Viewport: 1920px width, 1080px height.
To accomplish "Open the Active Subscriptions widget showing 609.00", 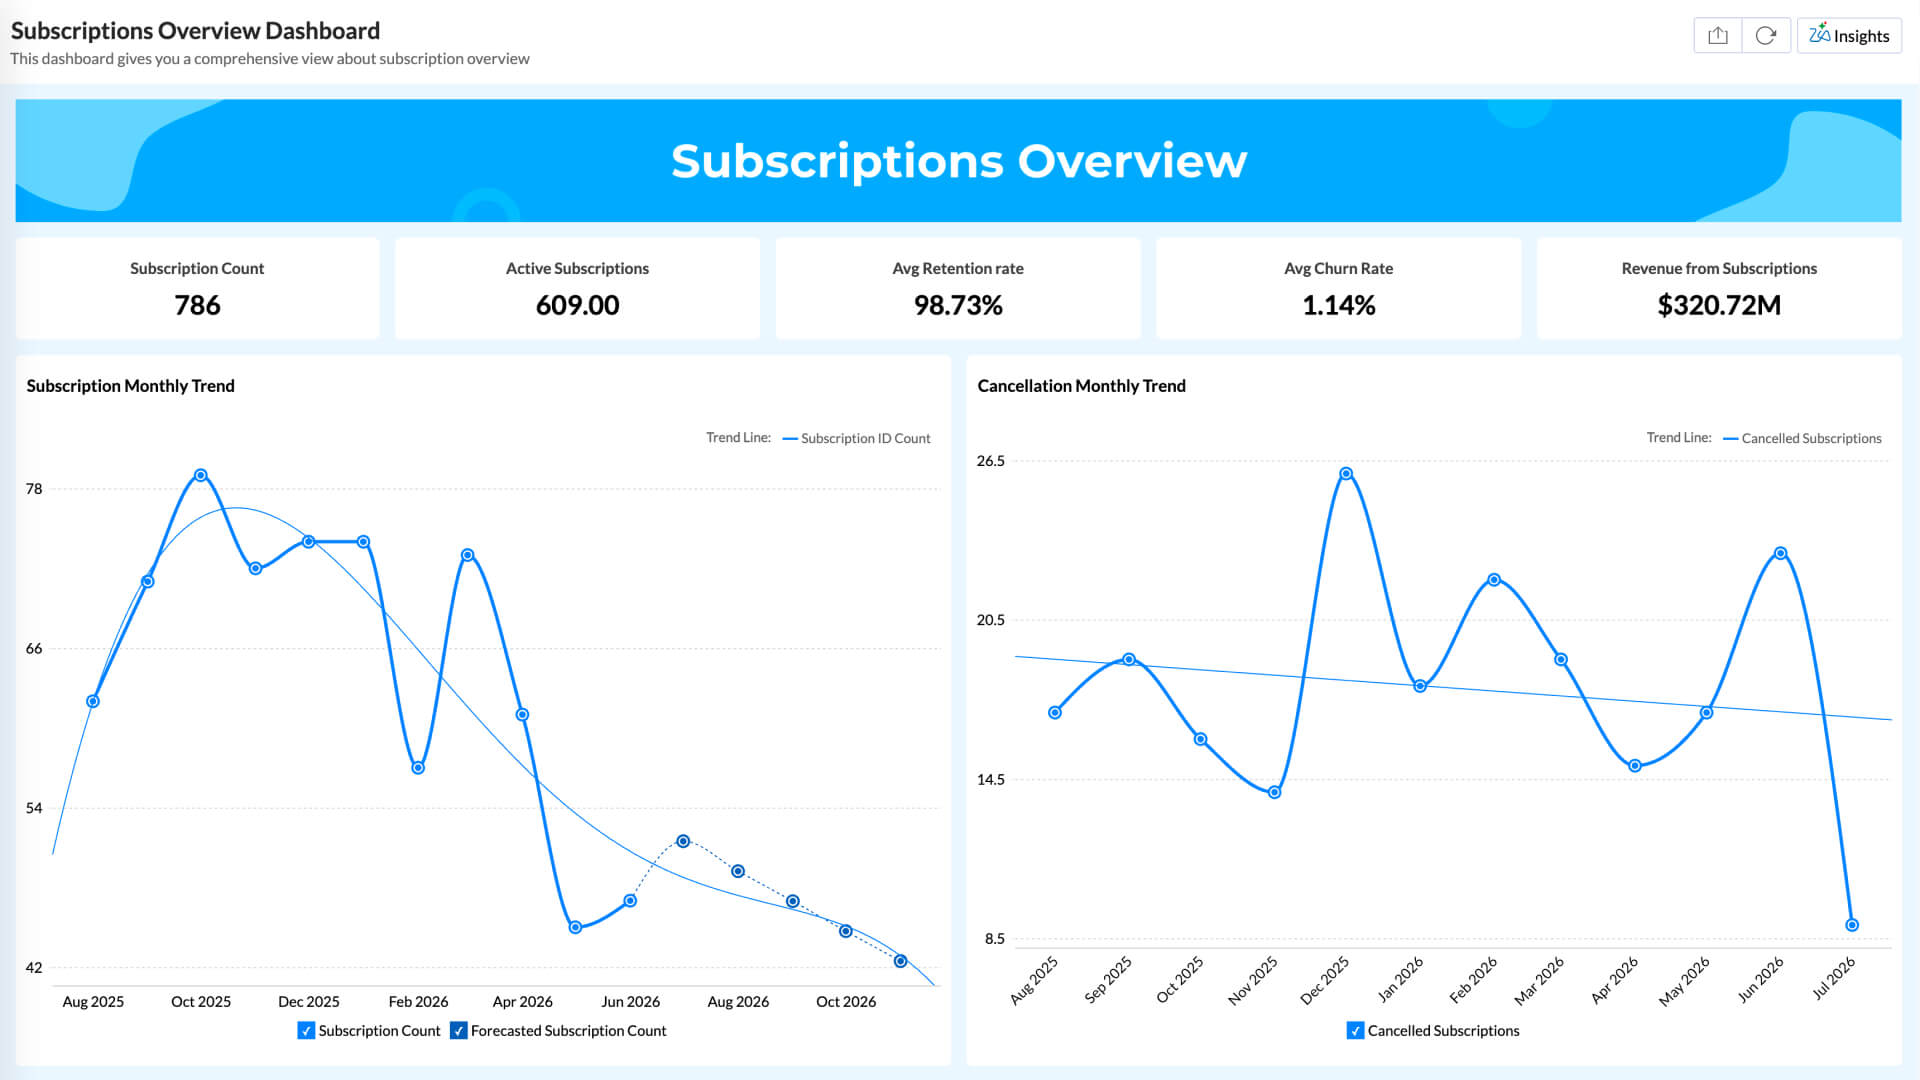I will click(577, 288).
